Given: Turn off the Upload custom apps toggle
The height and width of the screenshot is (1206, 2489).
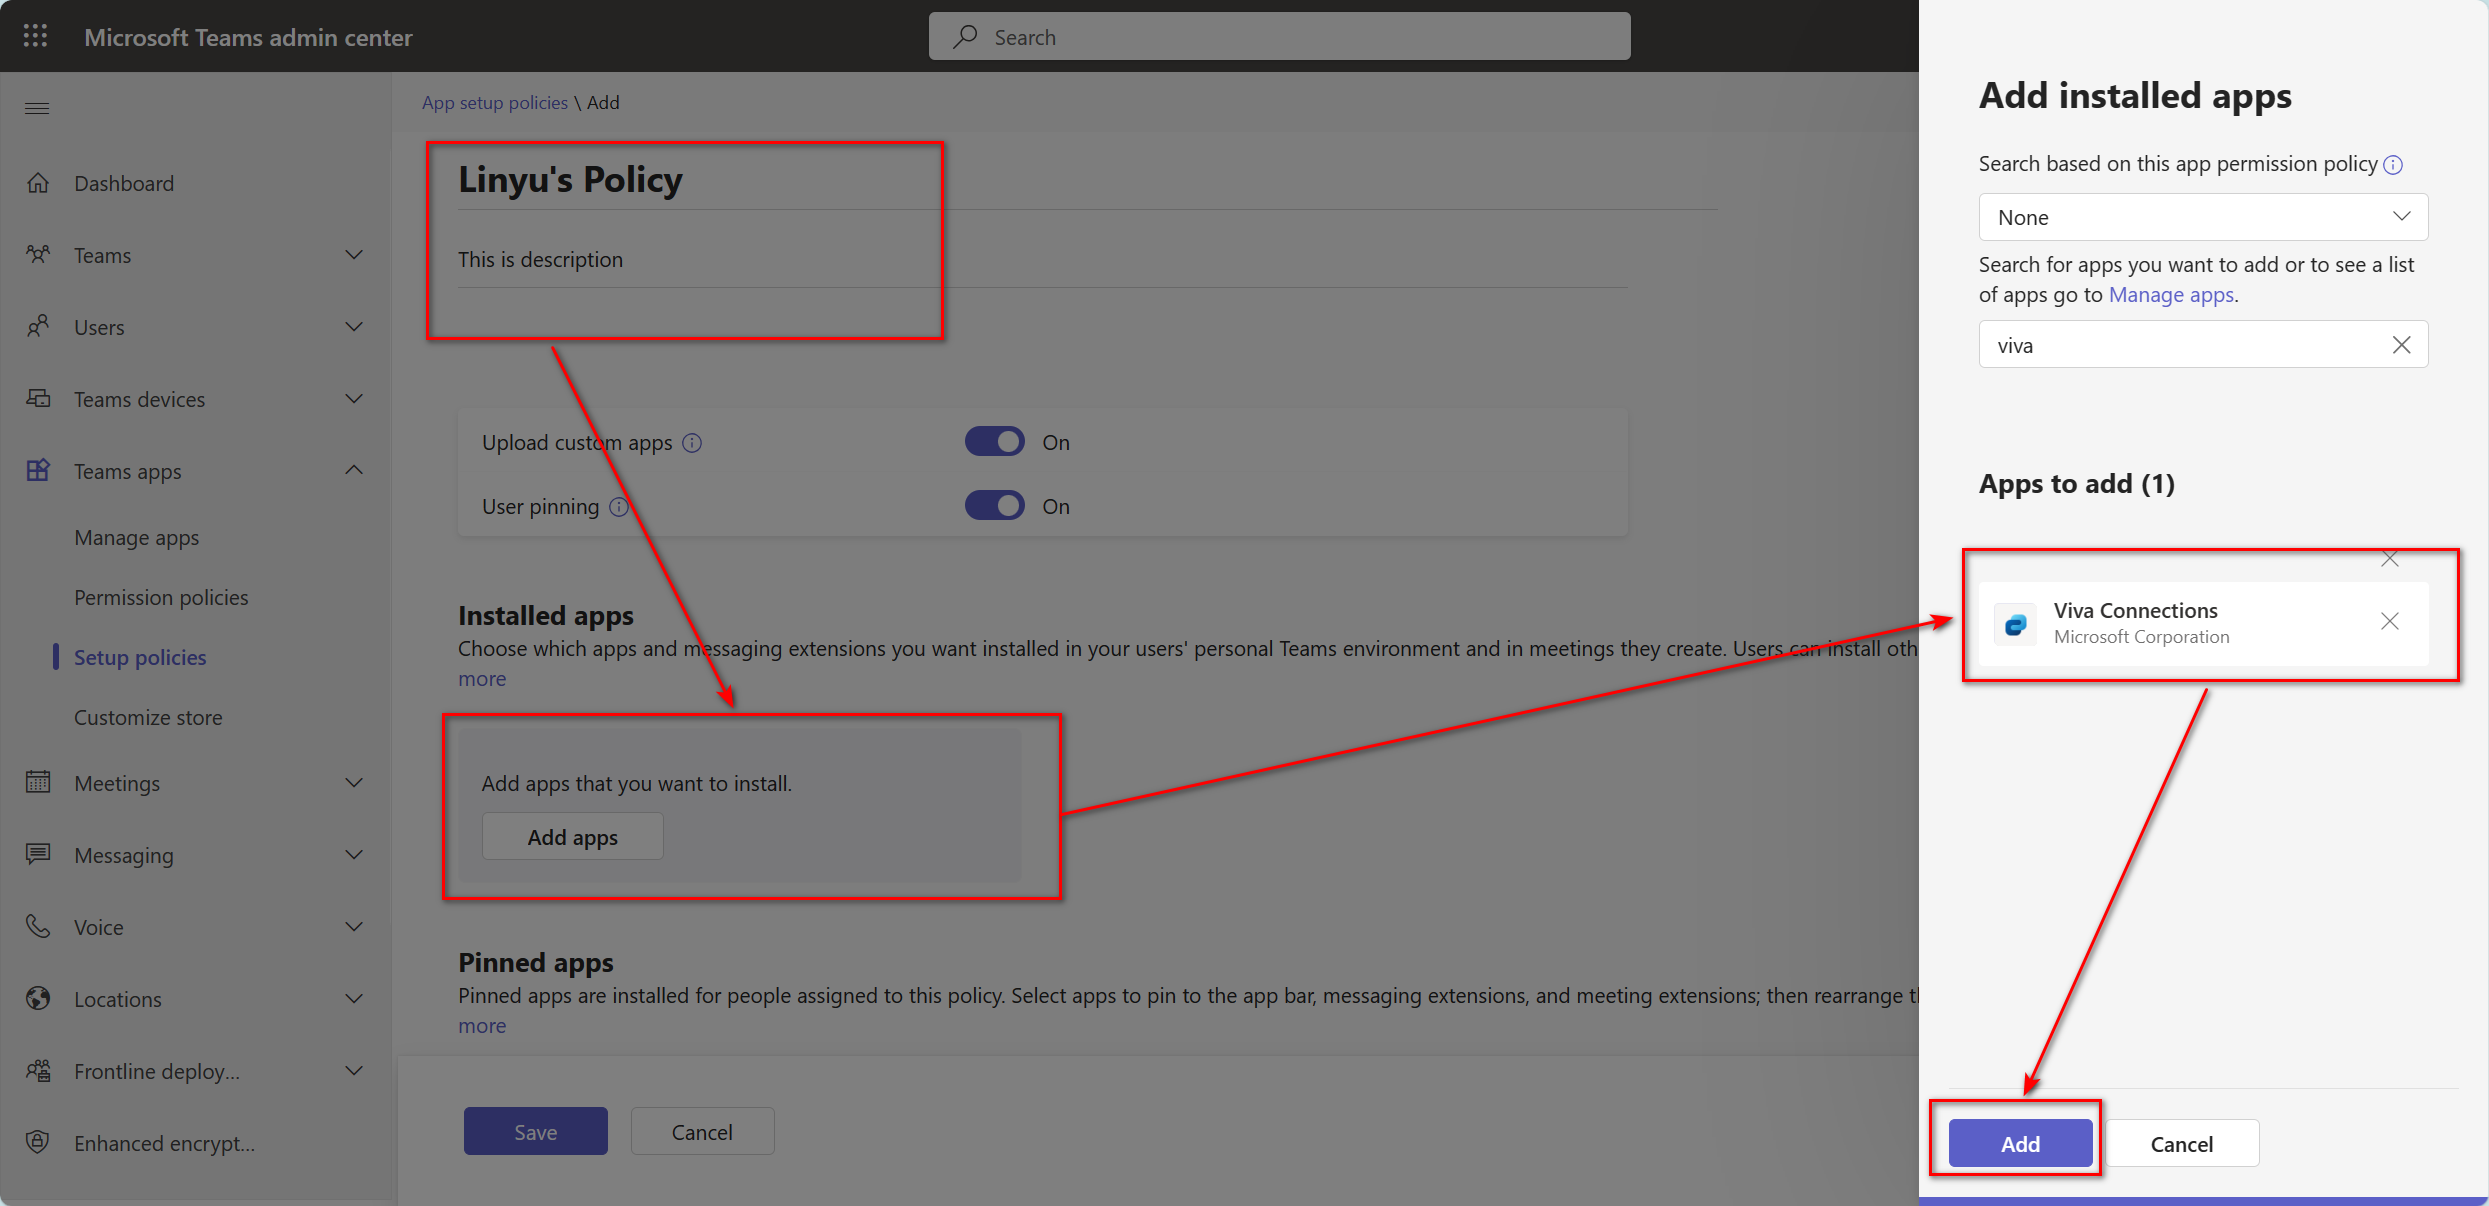Looking at the screenshot, I should tap(994, 441).
